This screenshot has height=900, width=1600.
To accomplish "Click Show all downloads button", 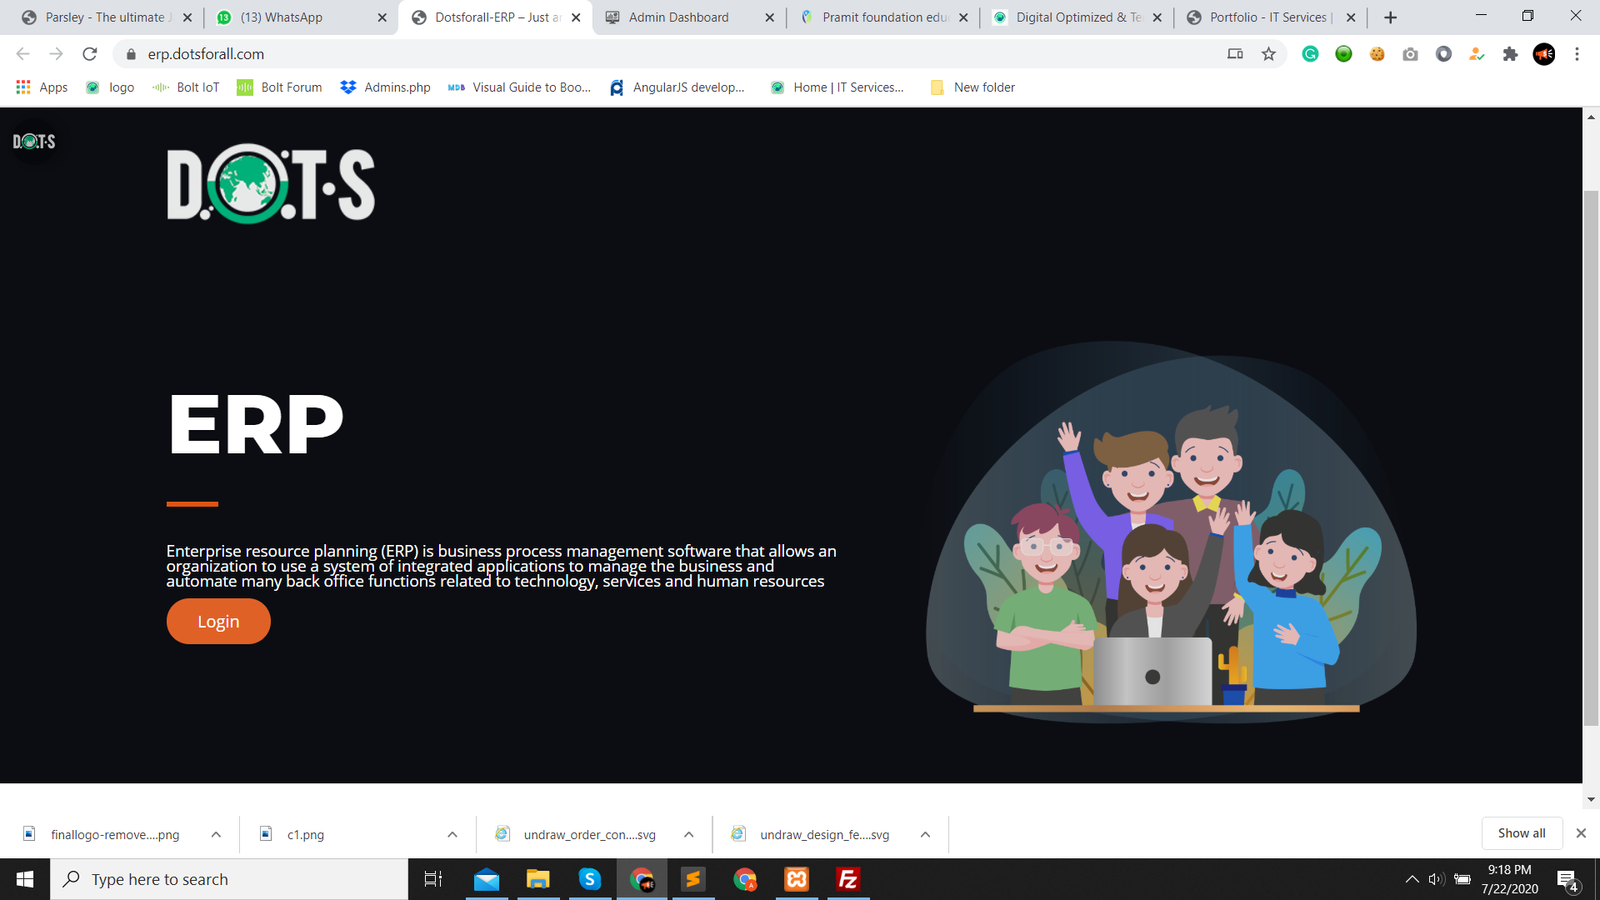I will click(x=1521, y=833).
